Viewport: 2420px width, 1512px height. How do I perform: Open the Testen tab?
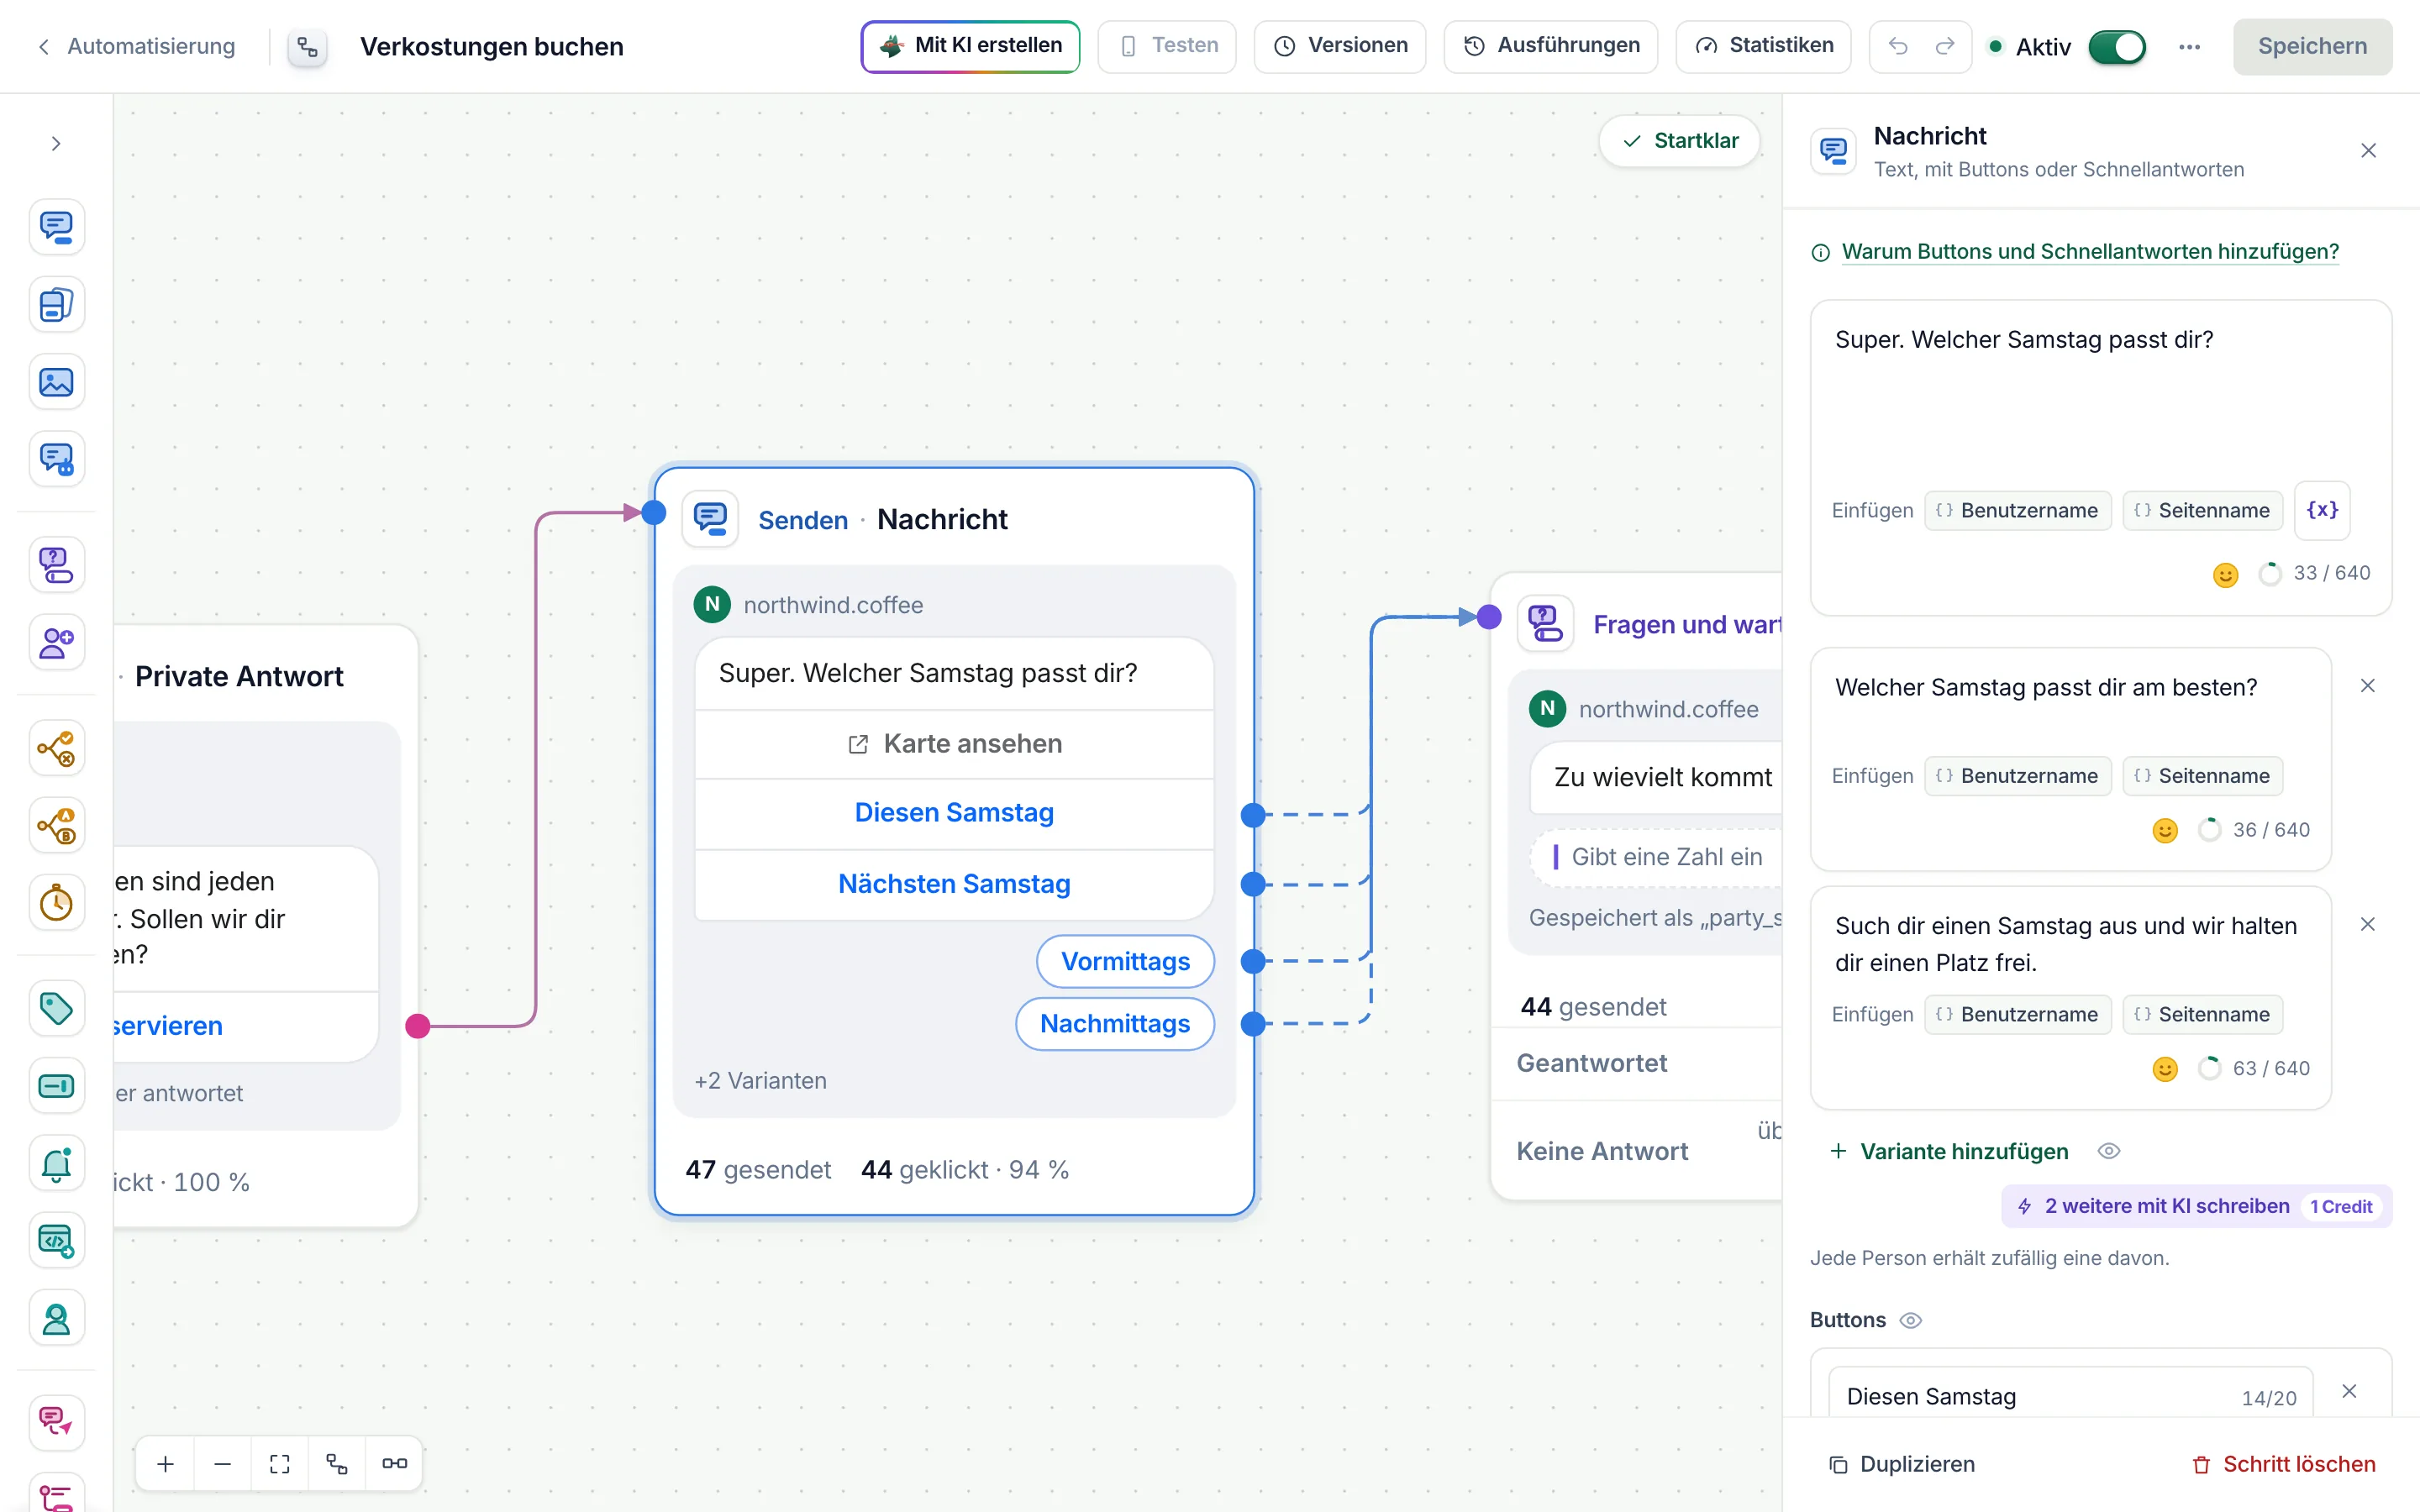(1167, 46)
